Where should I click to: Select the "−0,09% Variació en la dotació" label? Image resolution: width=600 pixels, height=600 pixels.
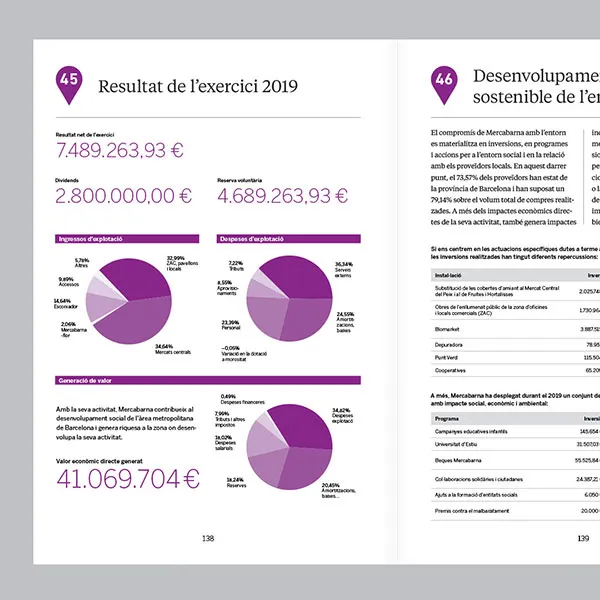click(244, 354)
